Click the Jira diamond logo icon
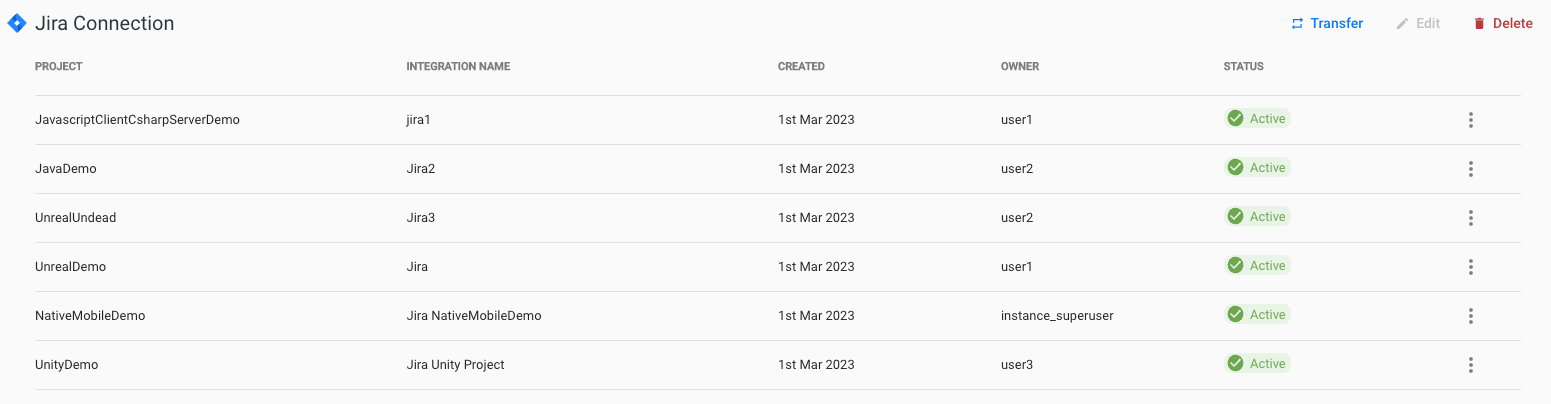The image size is (1551, 404). (x=17, y=23)
